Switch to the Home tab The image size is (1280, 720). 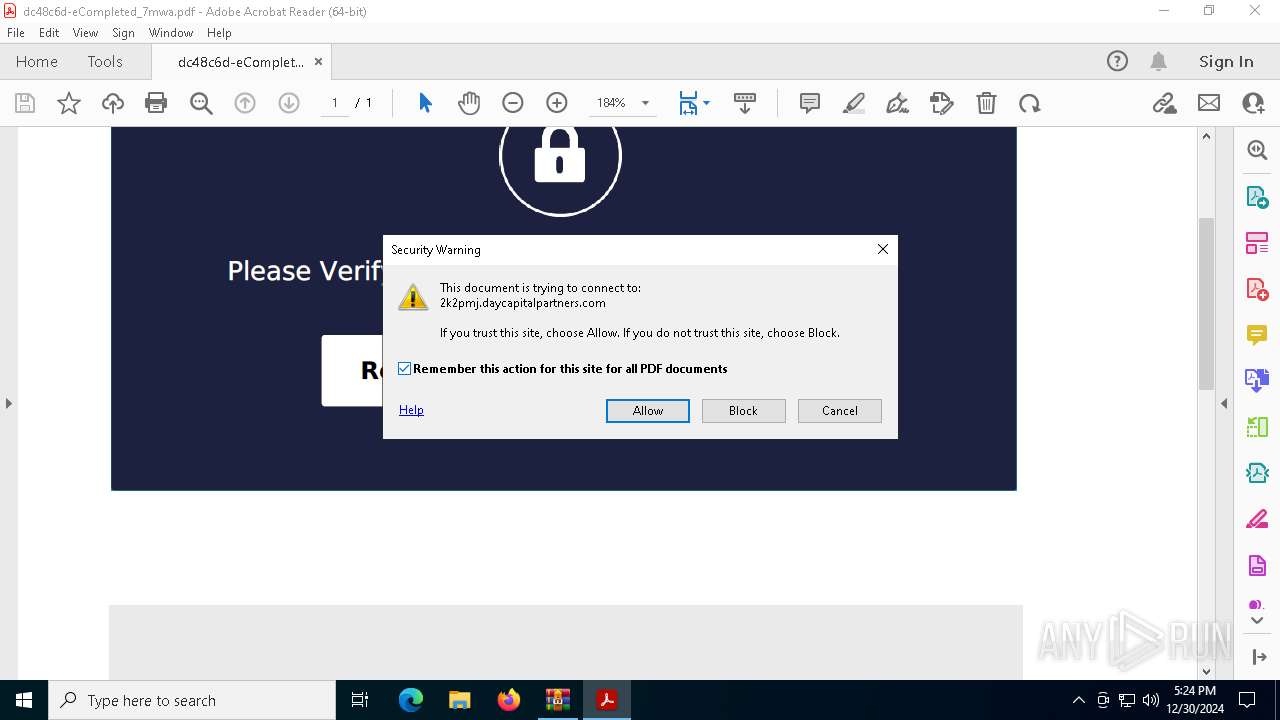point(37,61)
